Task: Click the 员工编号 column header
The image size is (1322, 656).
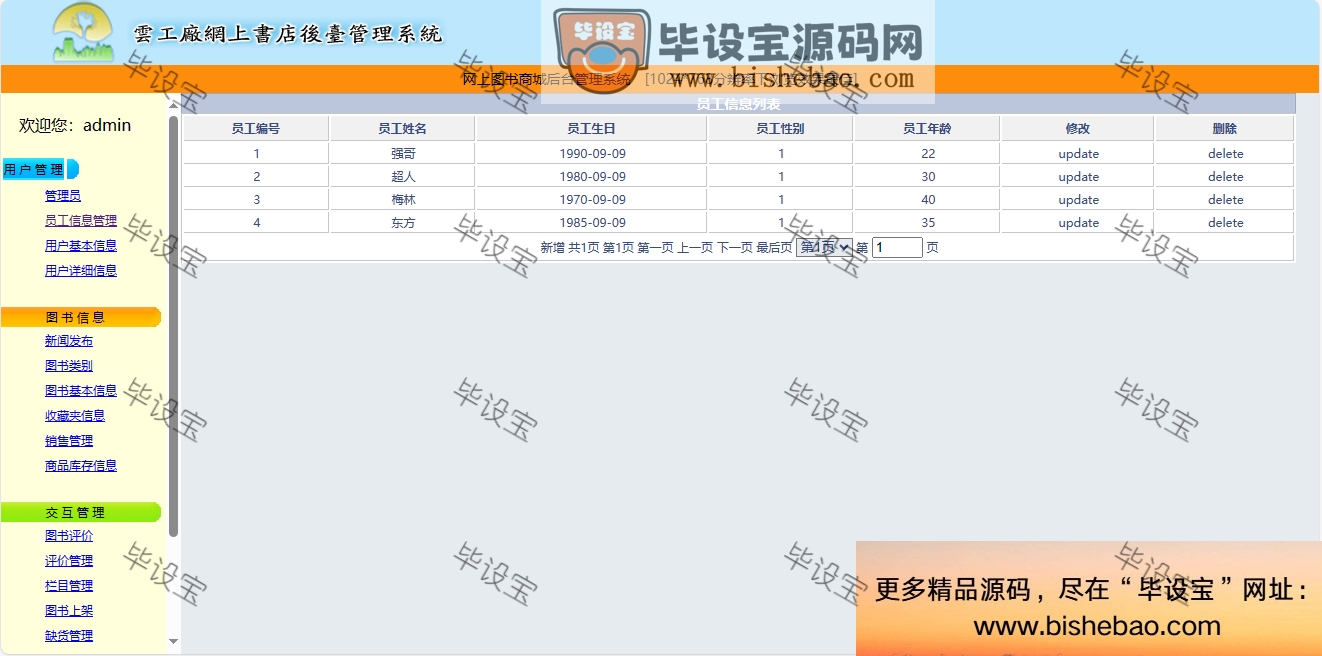Action: (256, 129)
